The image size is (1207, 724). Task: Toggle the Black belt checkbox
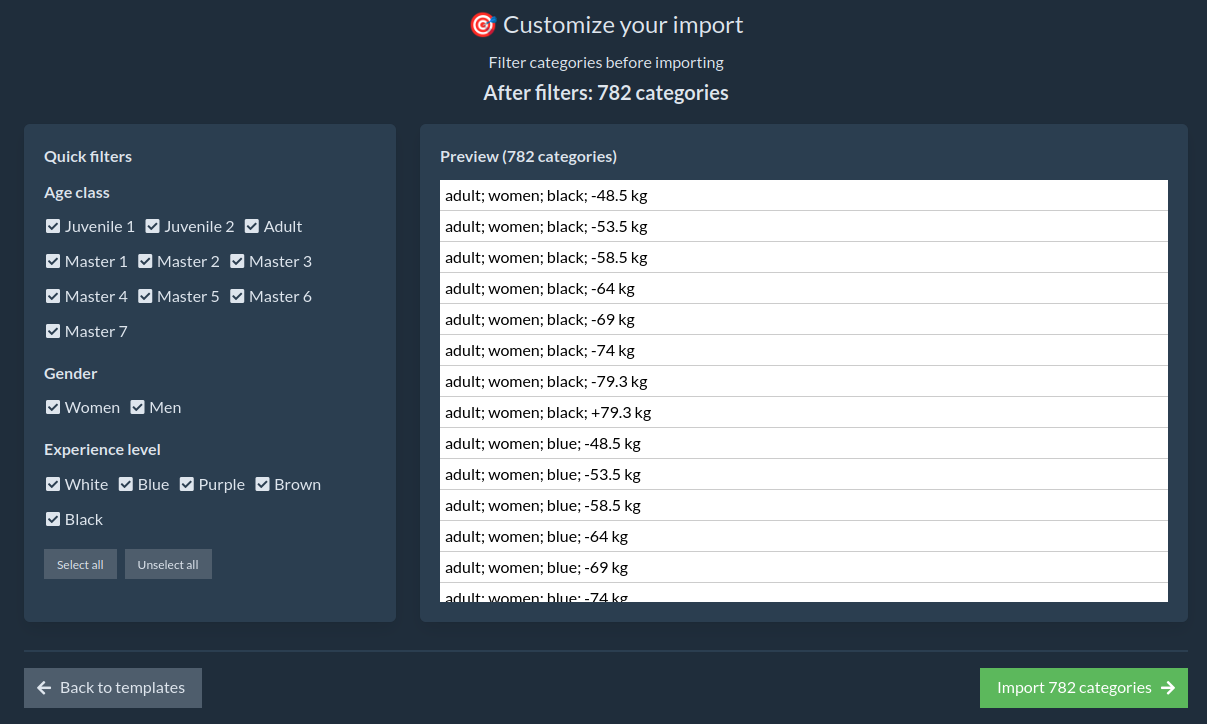coord(53,520)
